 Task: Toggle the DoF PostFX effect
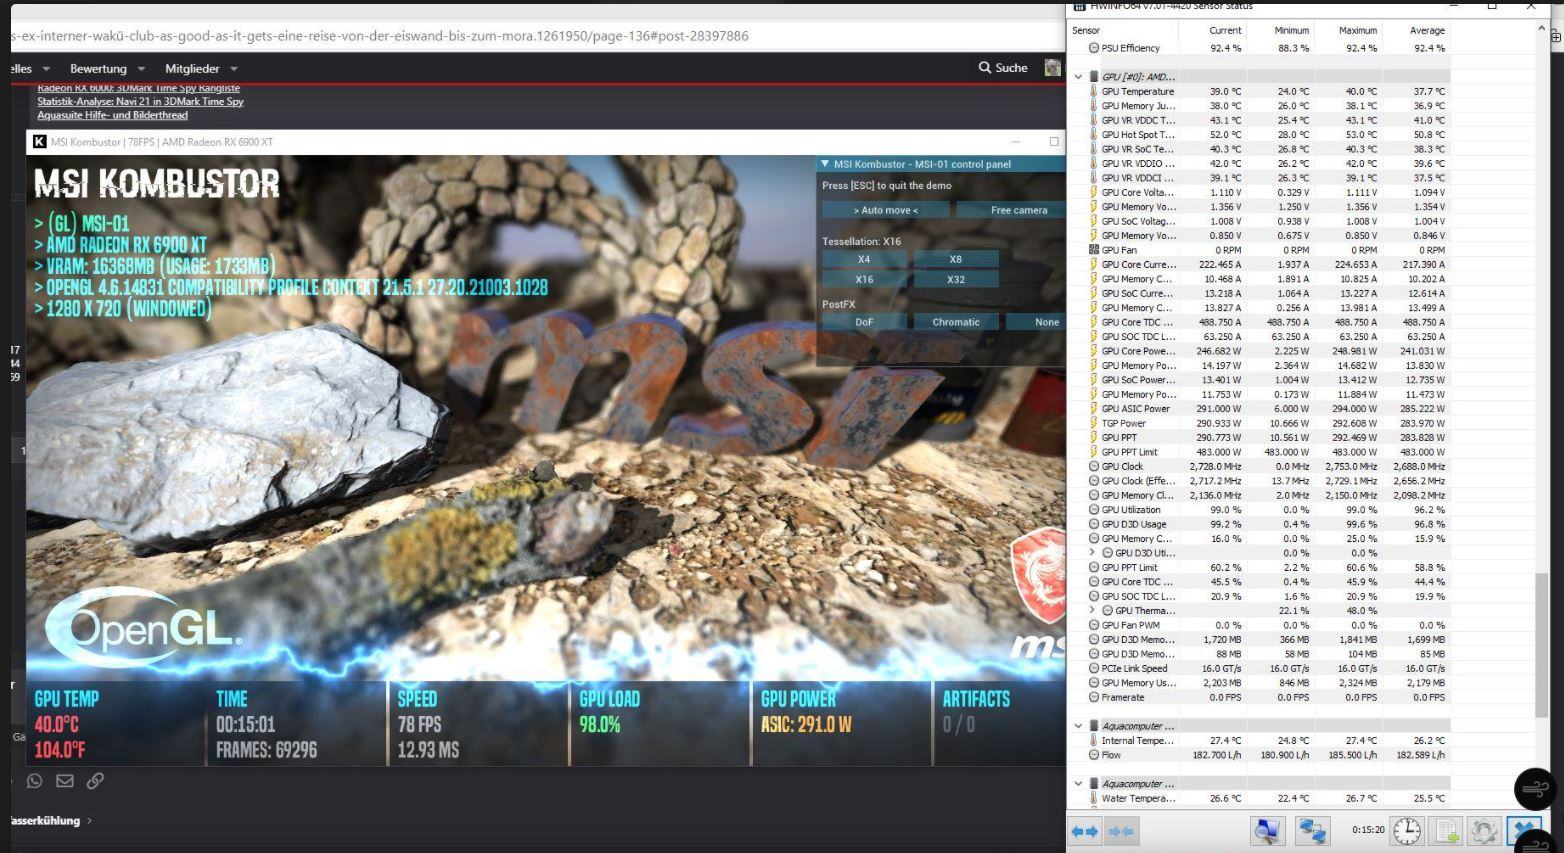864,322
